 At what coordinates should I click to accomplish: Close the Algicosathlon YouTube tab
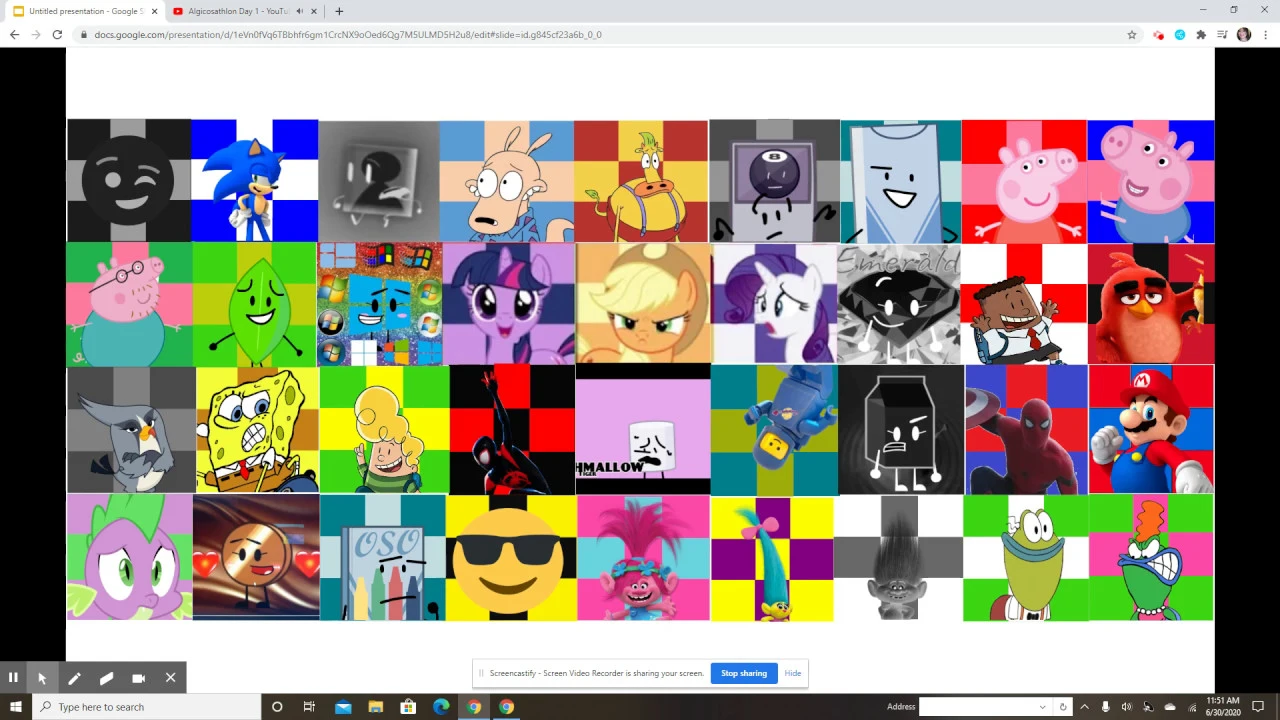[x=314, y=11]
